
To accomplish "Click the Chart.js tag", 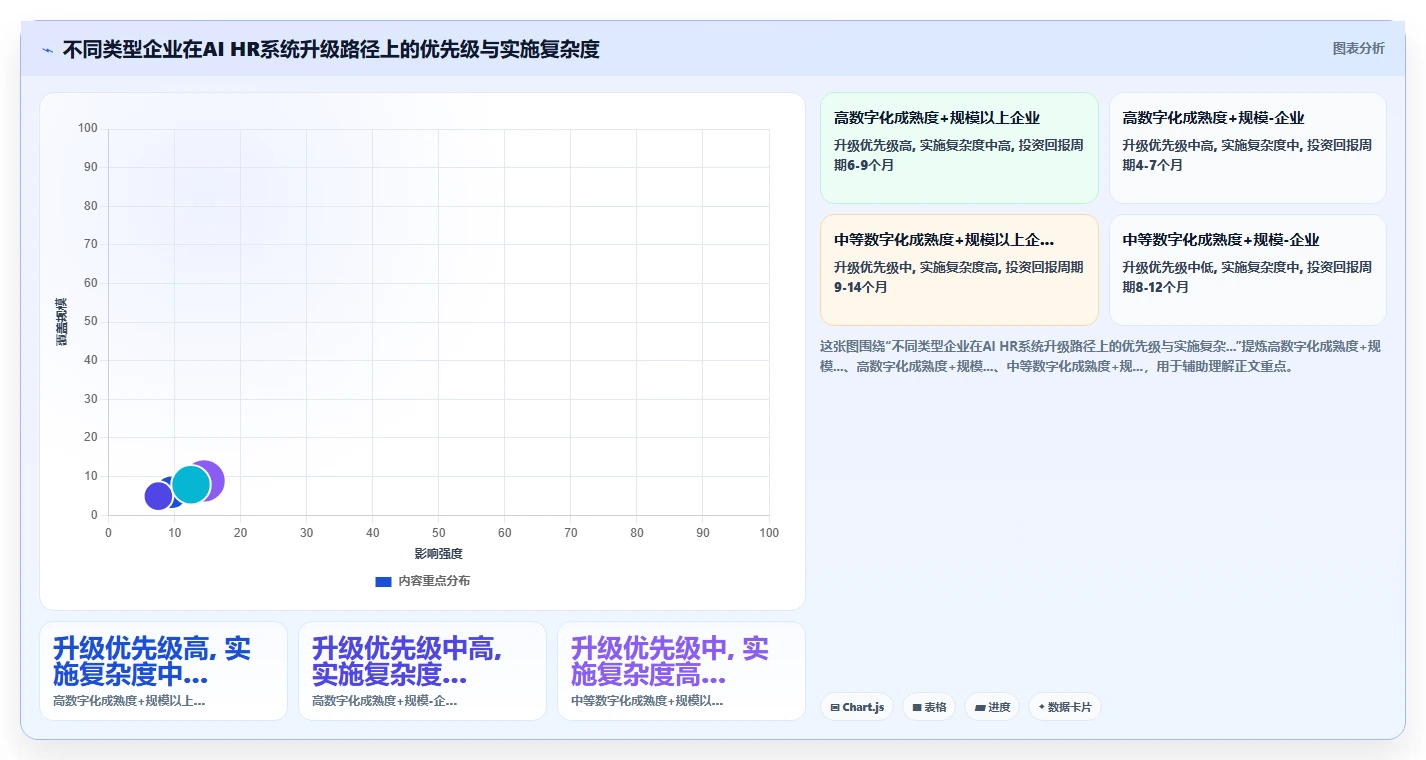I will point(856,707).
